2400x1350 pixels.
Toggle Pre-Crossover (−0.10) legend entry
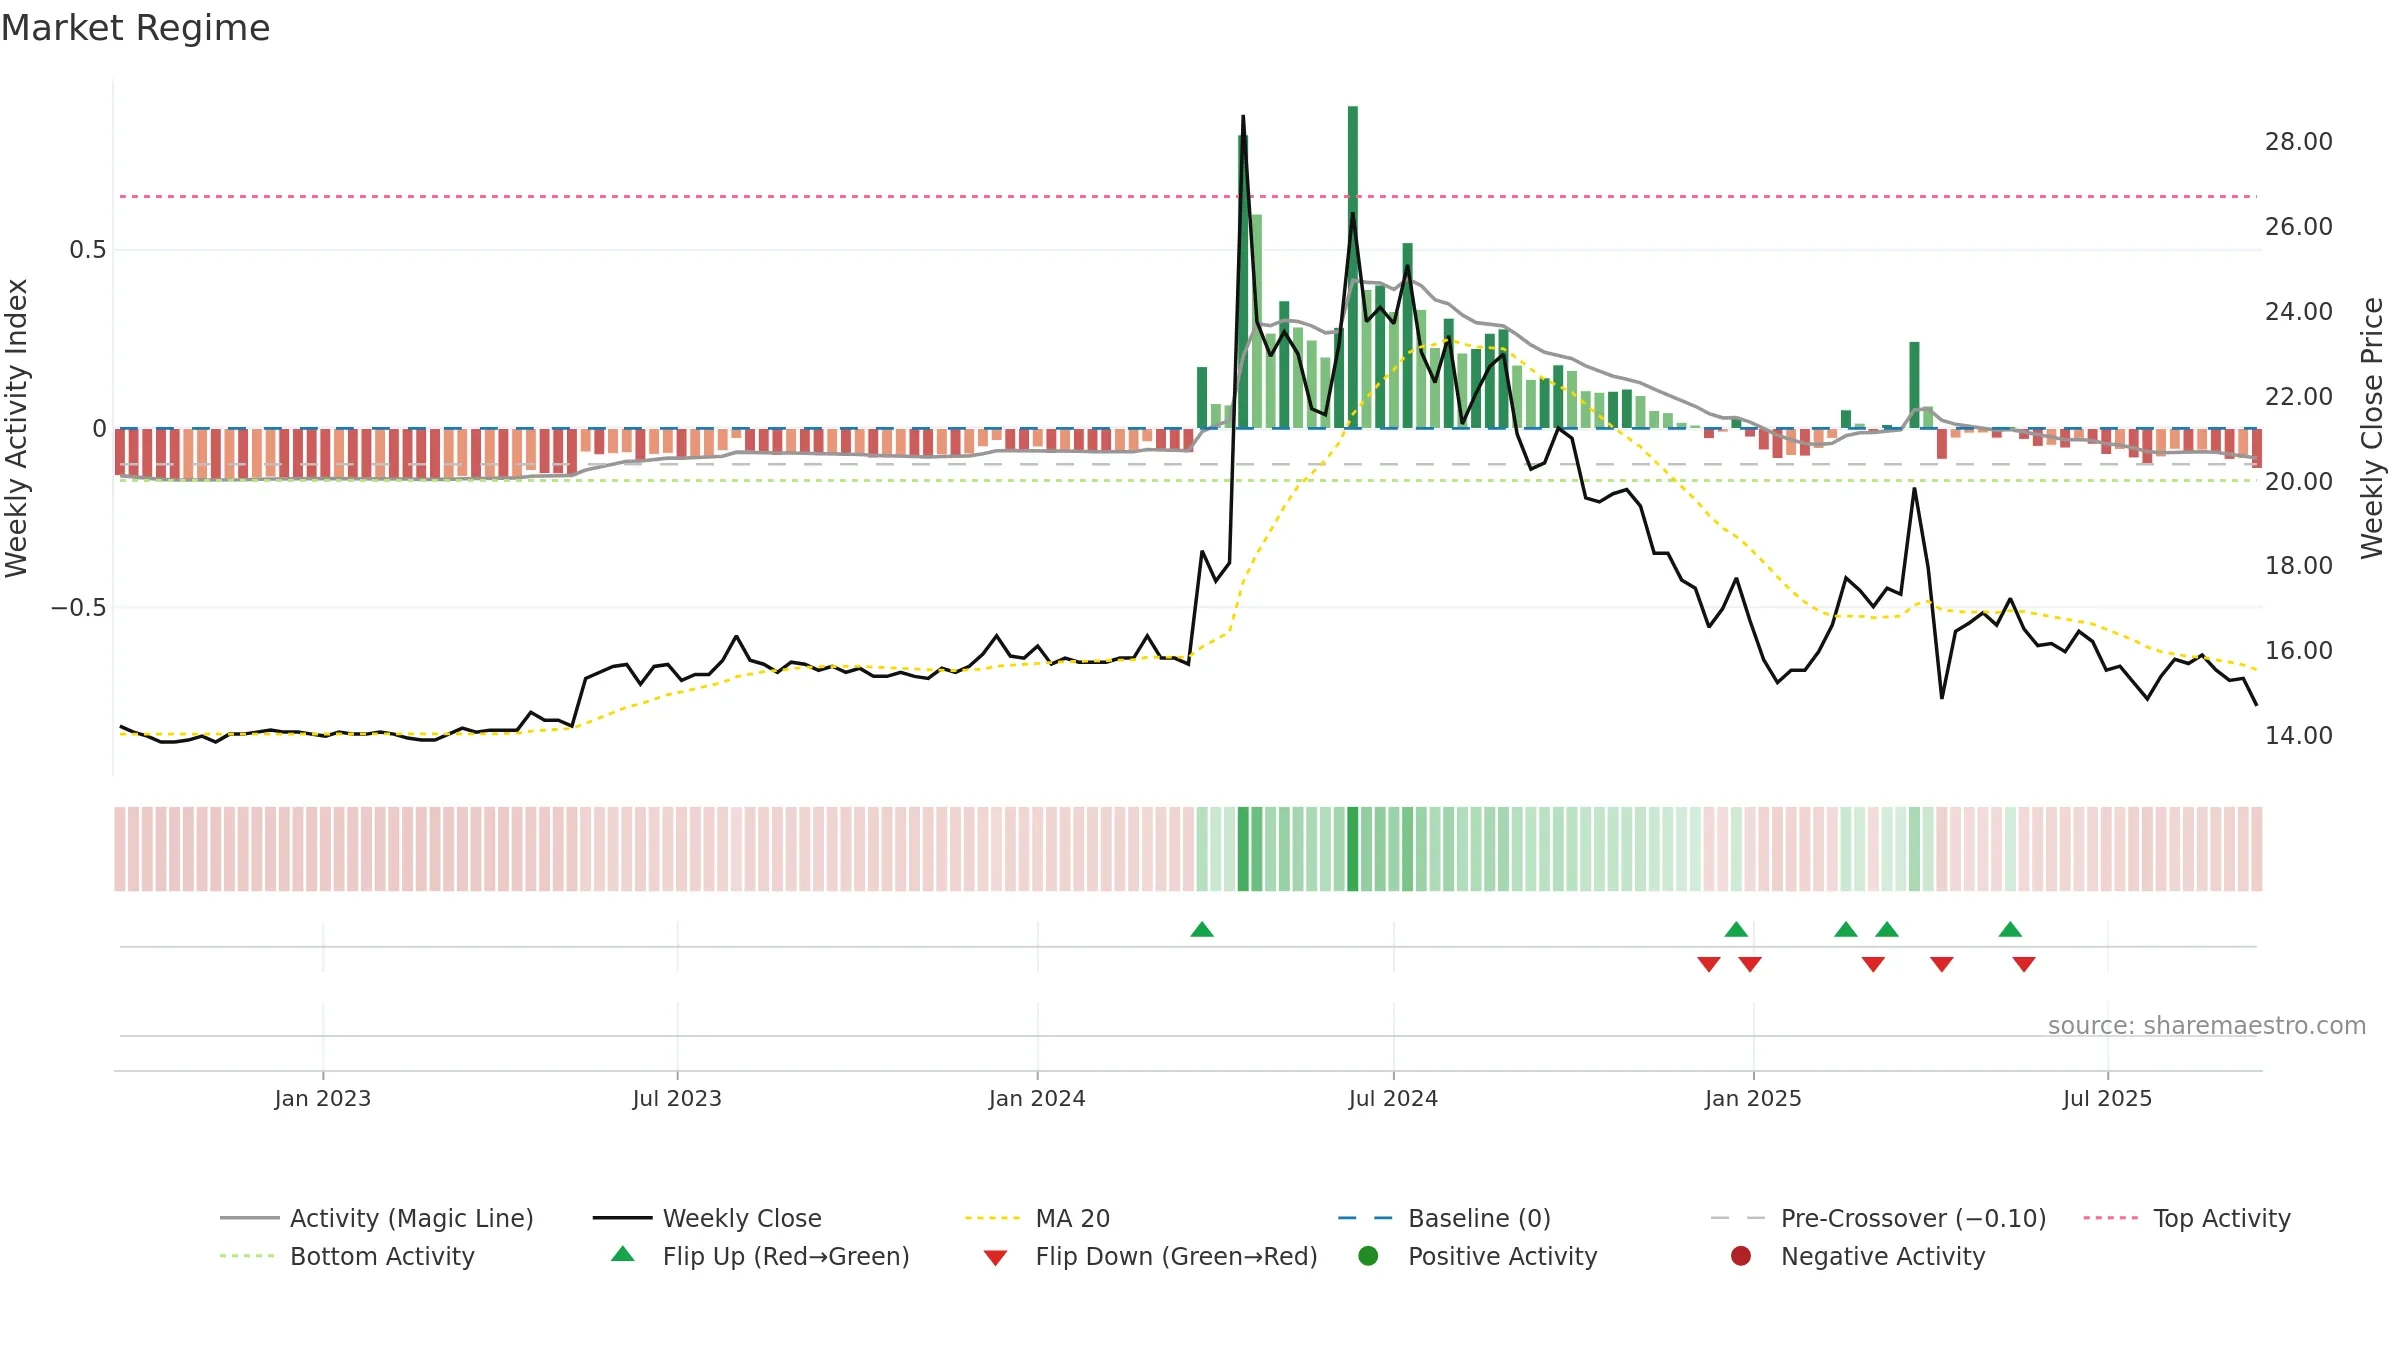pyautogui.click(x=1879, y=1218)
